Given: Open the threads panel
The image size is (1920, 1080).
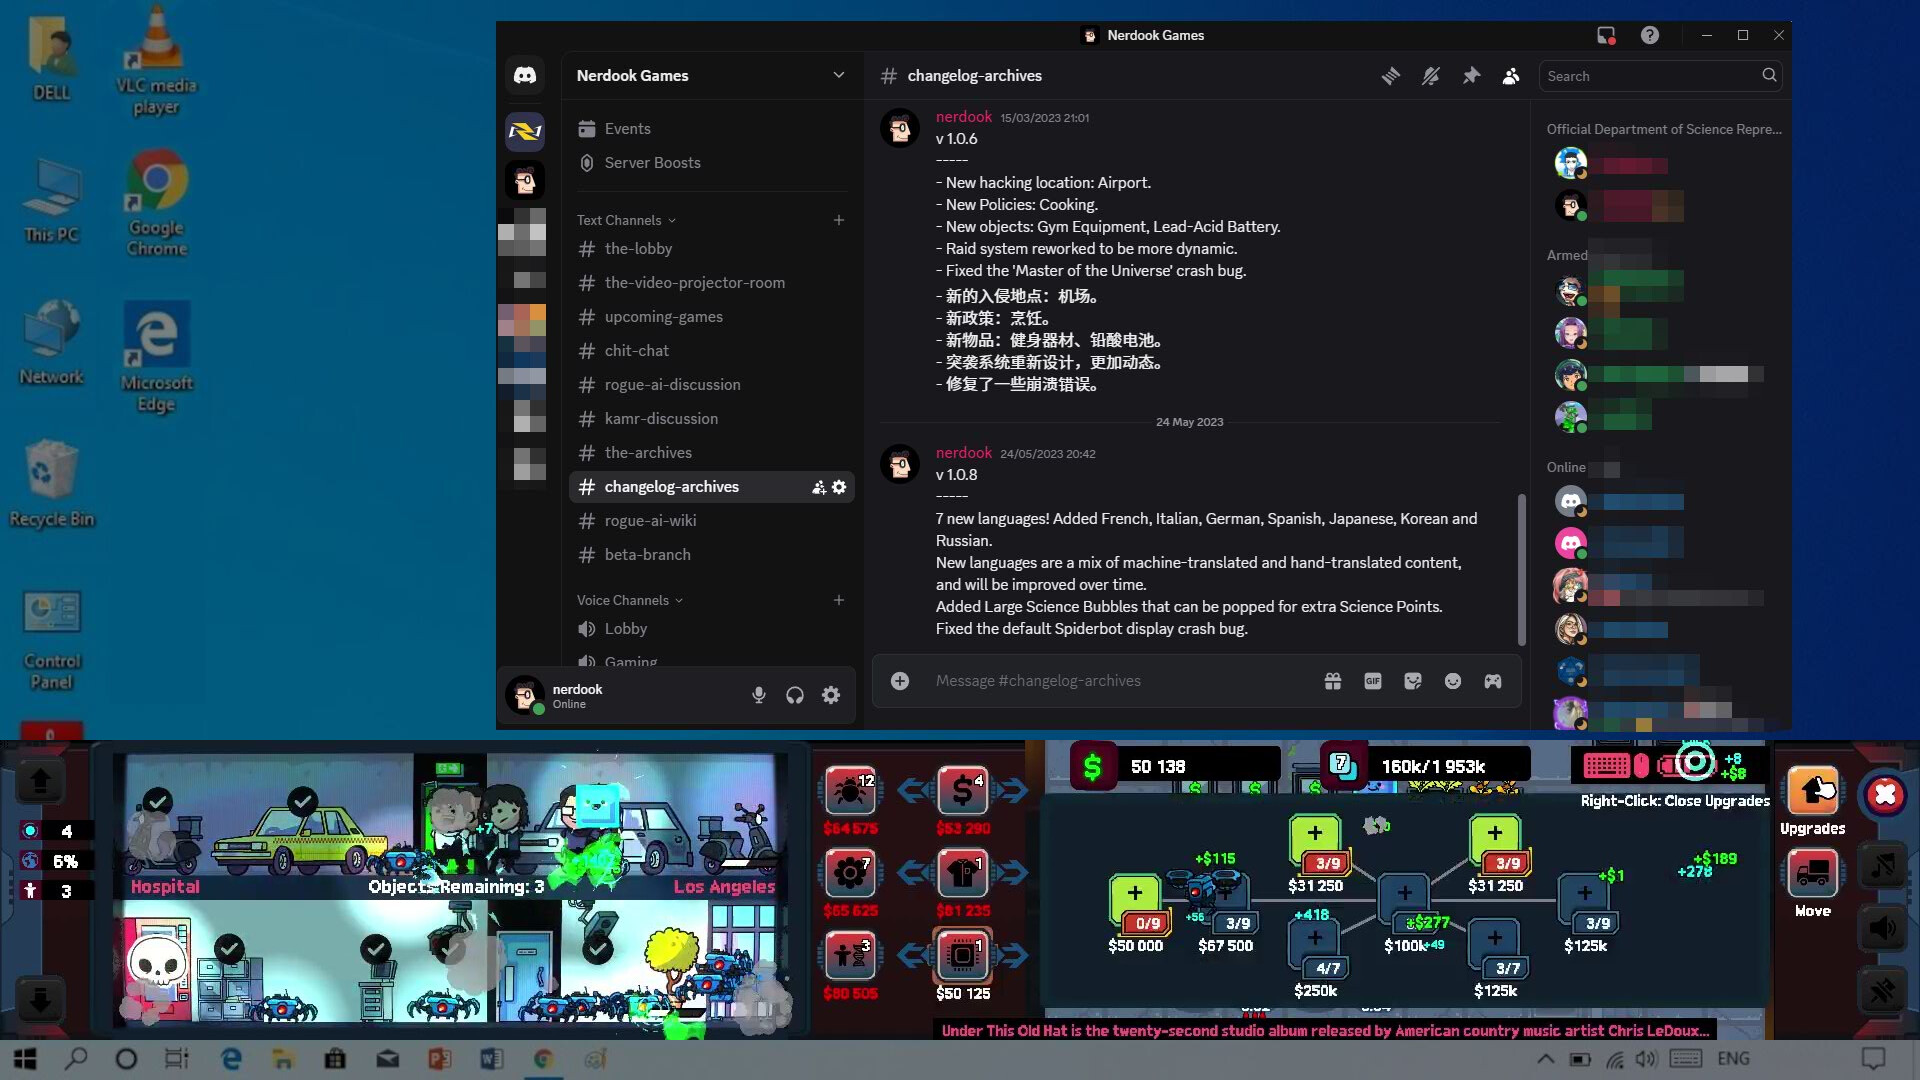Looking at the screenshot, I should pos(1391,75).
